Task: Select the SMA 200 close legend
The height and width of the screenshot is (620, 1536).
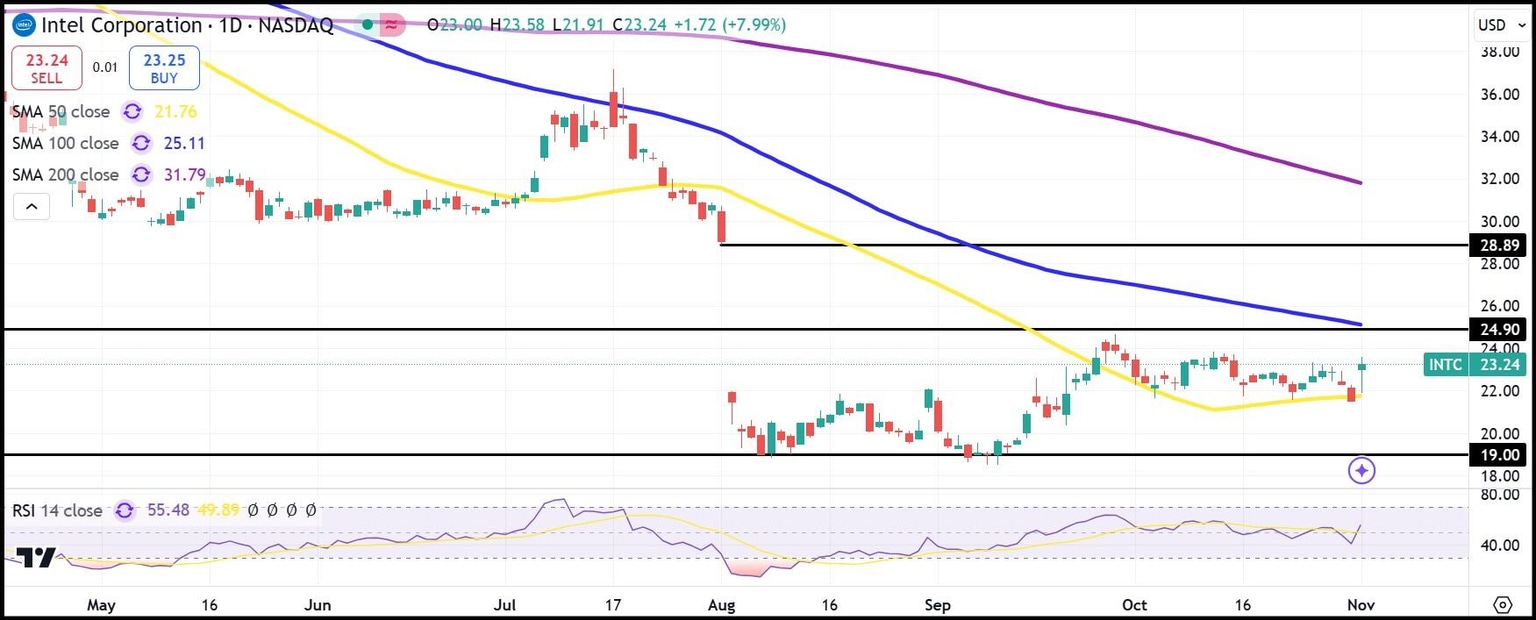Action: [65, 175]
